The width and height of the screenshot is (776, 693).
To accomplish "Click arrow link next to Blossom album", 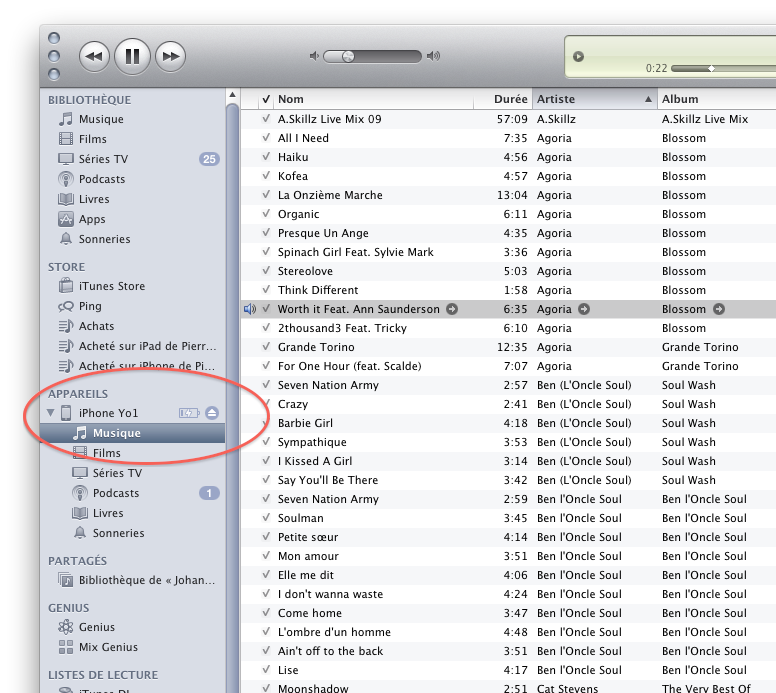I will (719, 309).
